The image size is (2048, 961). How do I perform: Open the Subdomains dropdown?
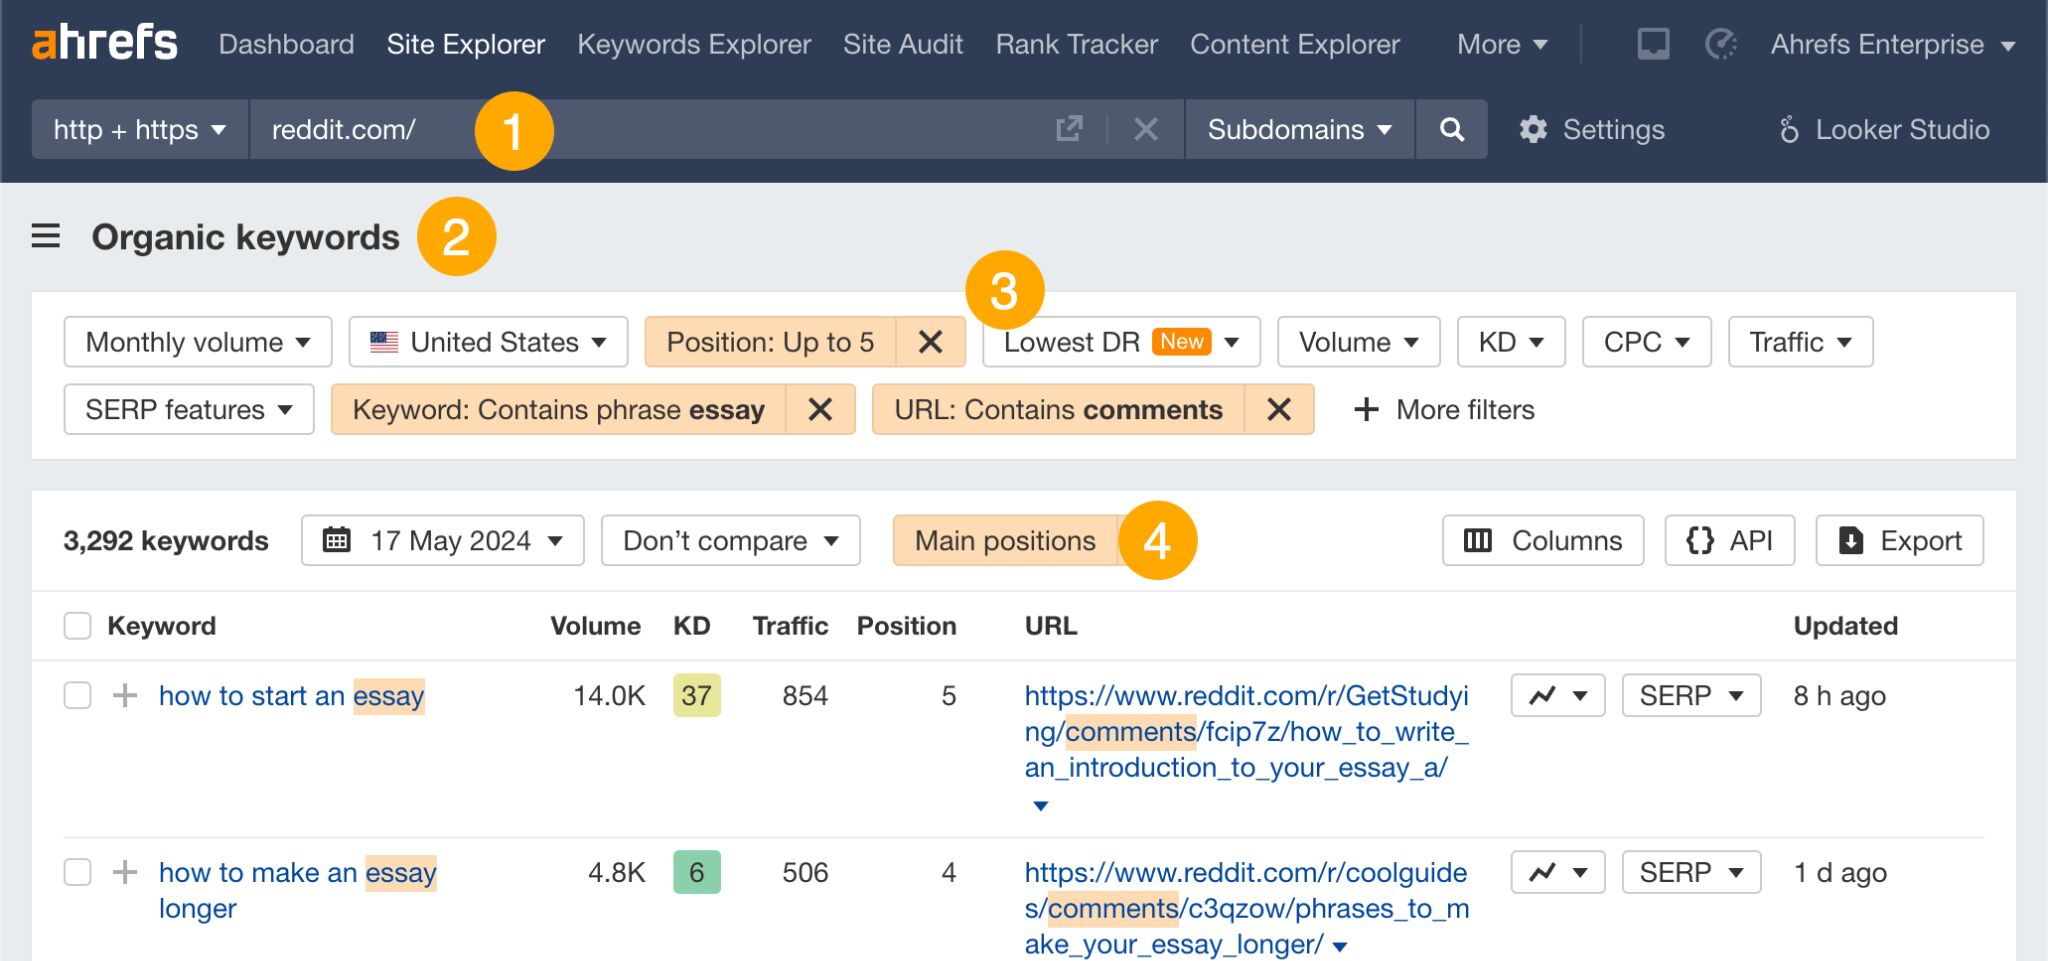[1297, 129]
